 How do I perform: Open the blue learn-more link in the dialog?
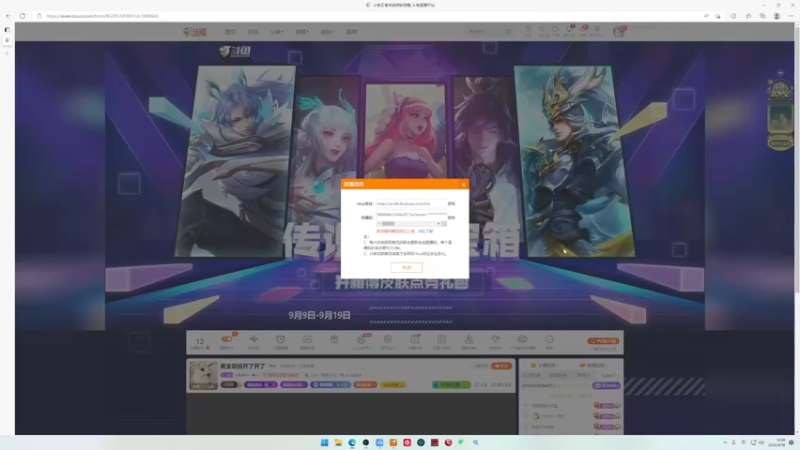(426, 231)
